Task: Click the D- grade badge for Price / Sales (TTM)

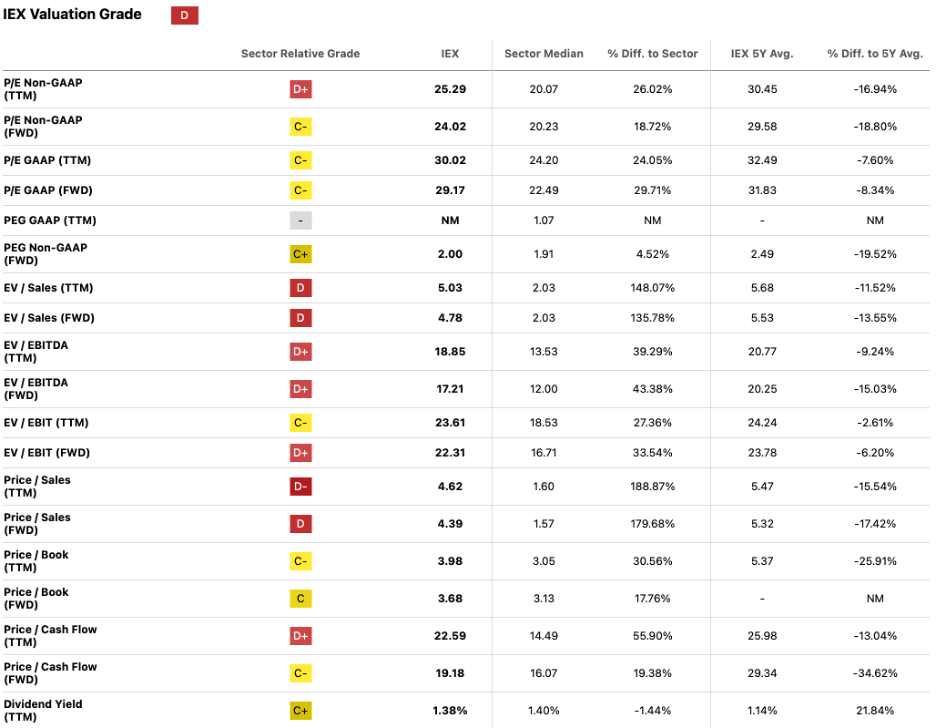Action: 300,487
